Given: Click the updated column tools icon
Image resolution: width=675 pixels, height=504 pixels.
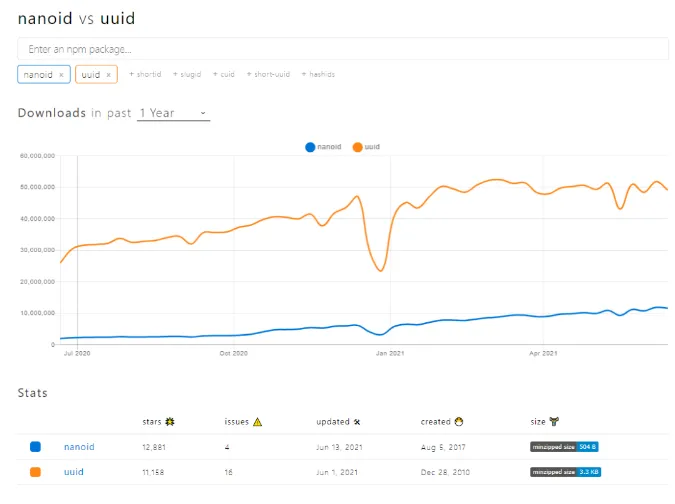Looking at the screenshot, I should [357, 422].
